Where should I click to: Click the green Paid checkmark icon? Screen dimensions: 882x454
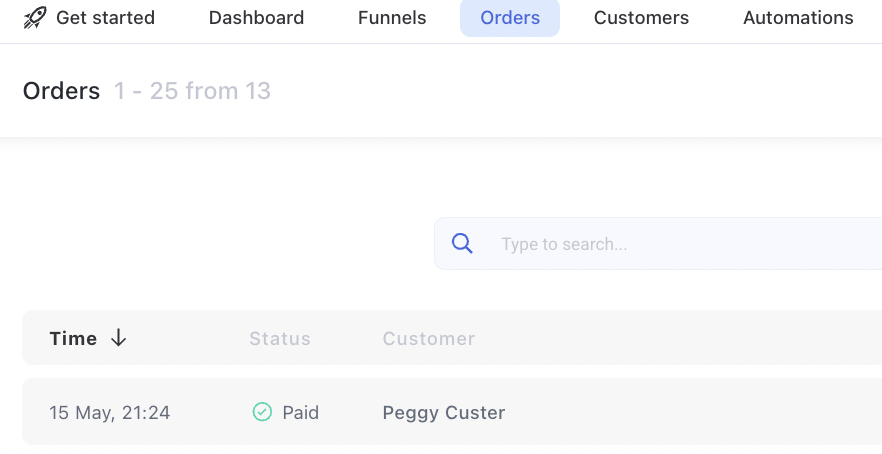(262, 412)
